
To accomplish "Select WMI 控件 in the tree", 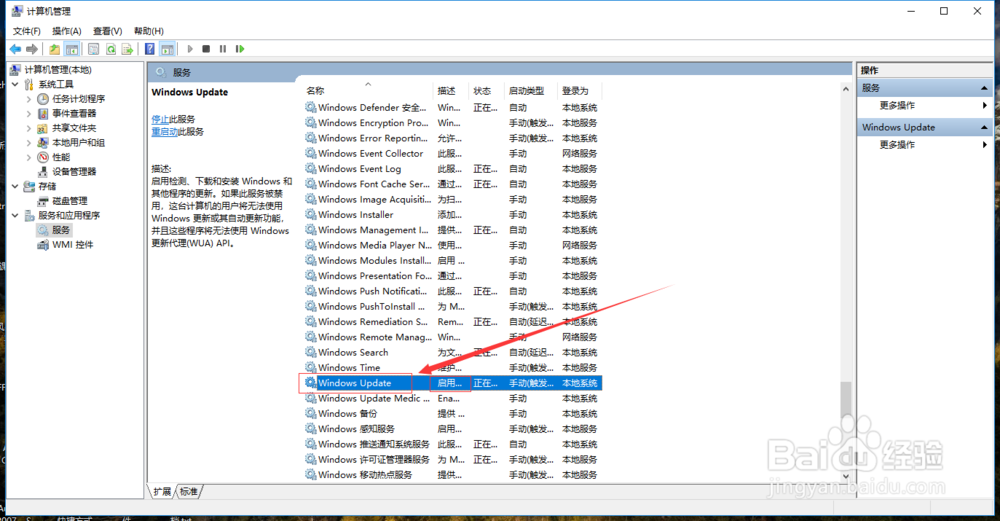I will click(x=72, y=245).
